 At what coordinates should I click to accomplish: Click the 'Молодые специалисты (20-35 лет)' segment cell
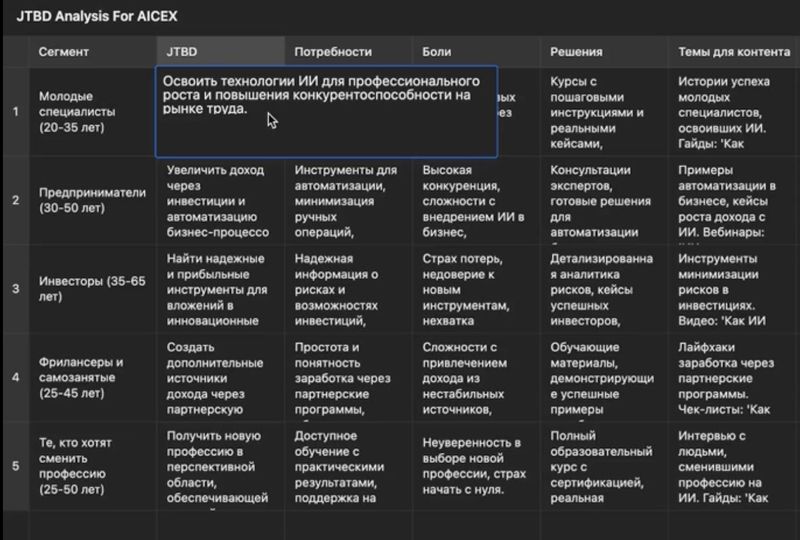click(93, 111)
